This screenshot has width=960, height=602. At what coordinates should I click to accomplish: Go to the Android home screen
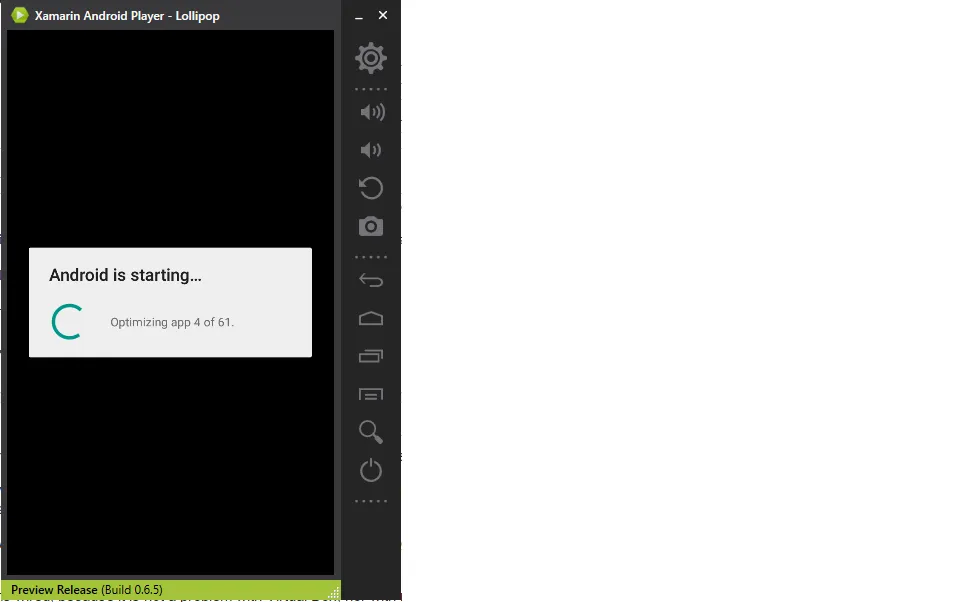370,318
